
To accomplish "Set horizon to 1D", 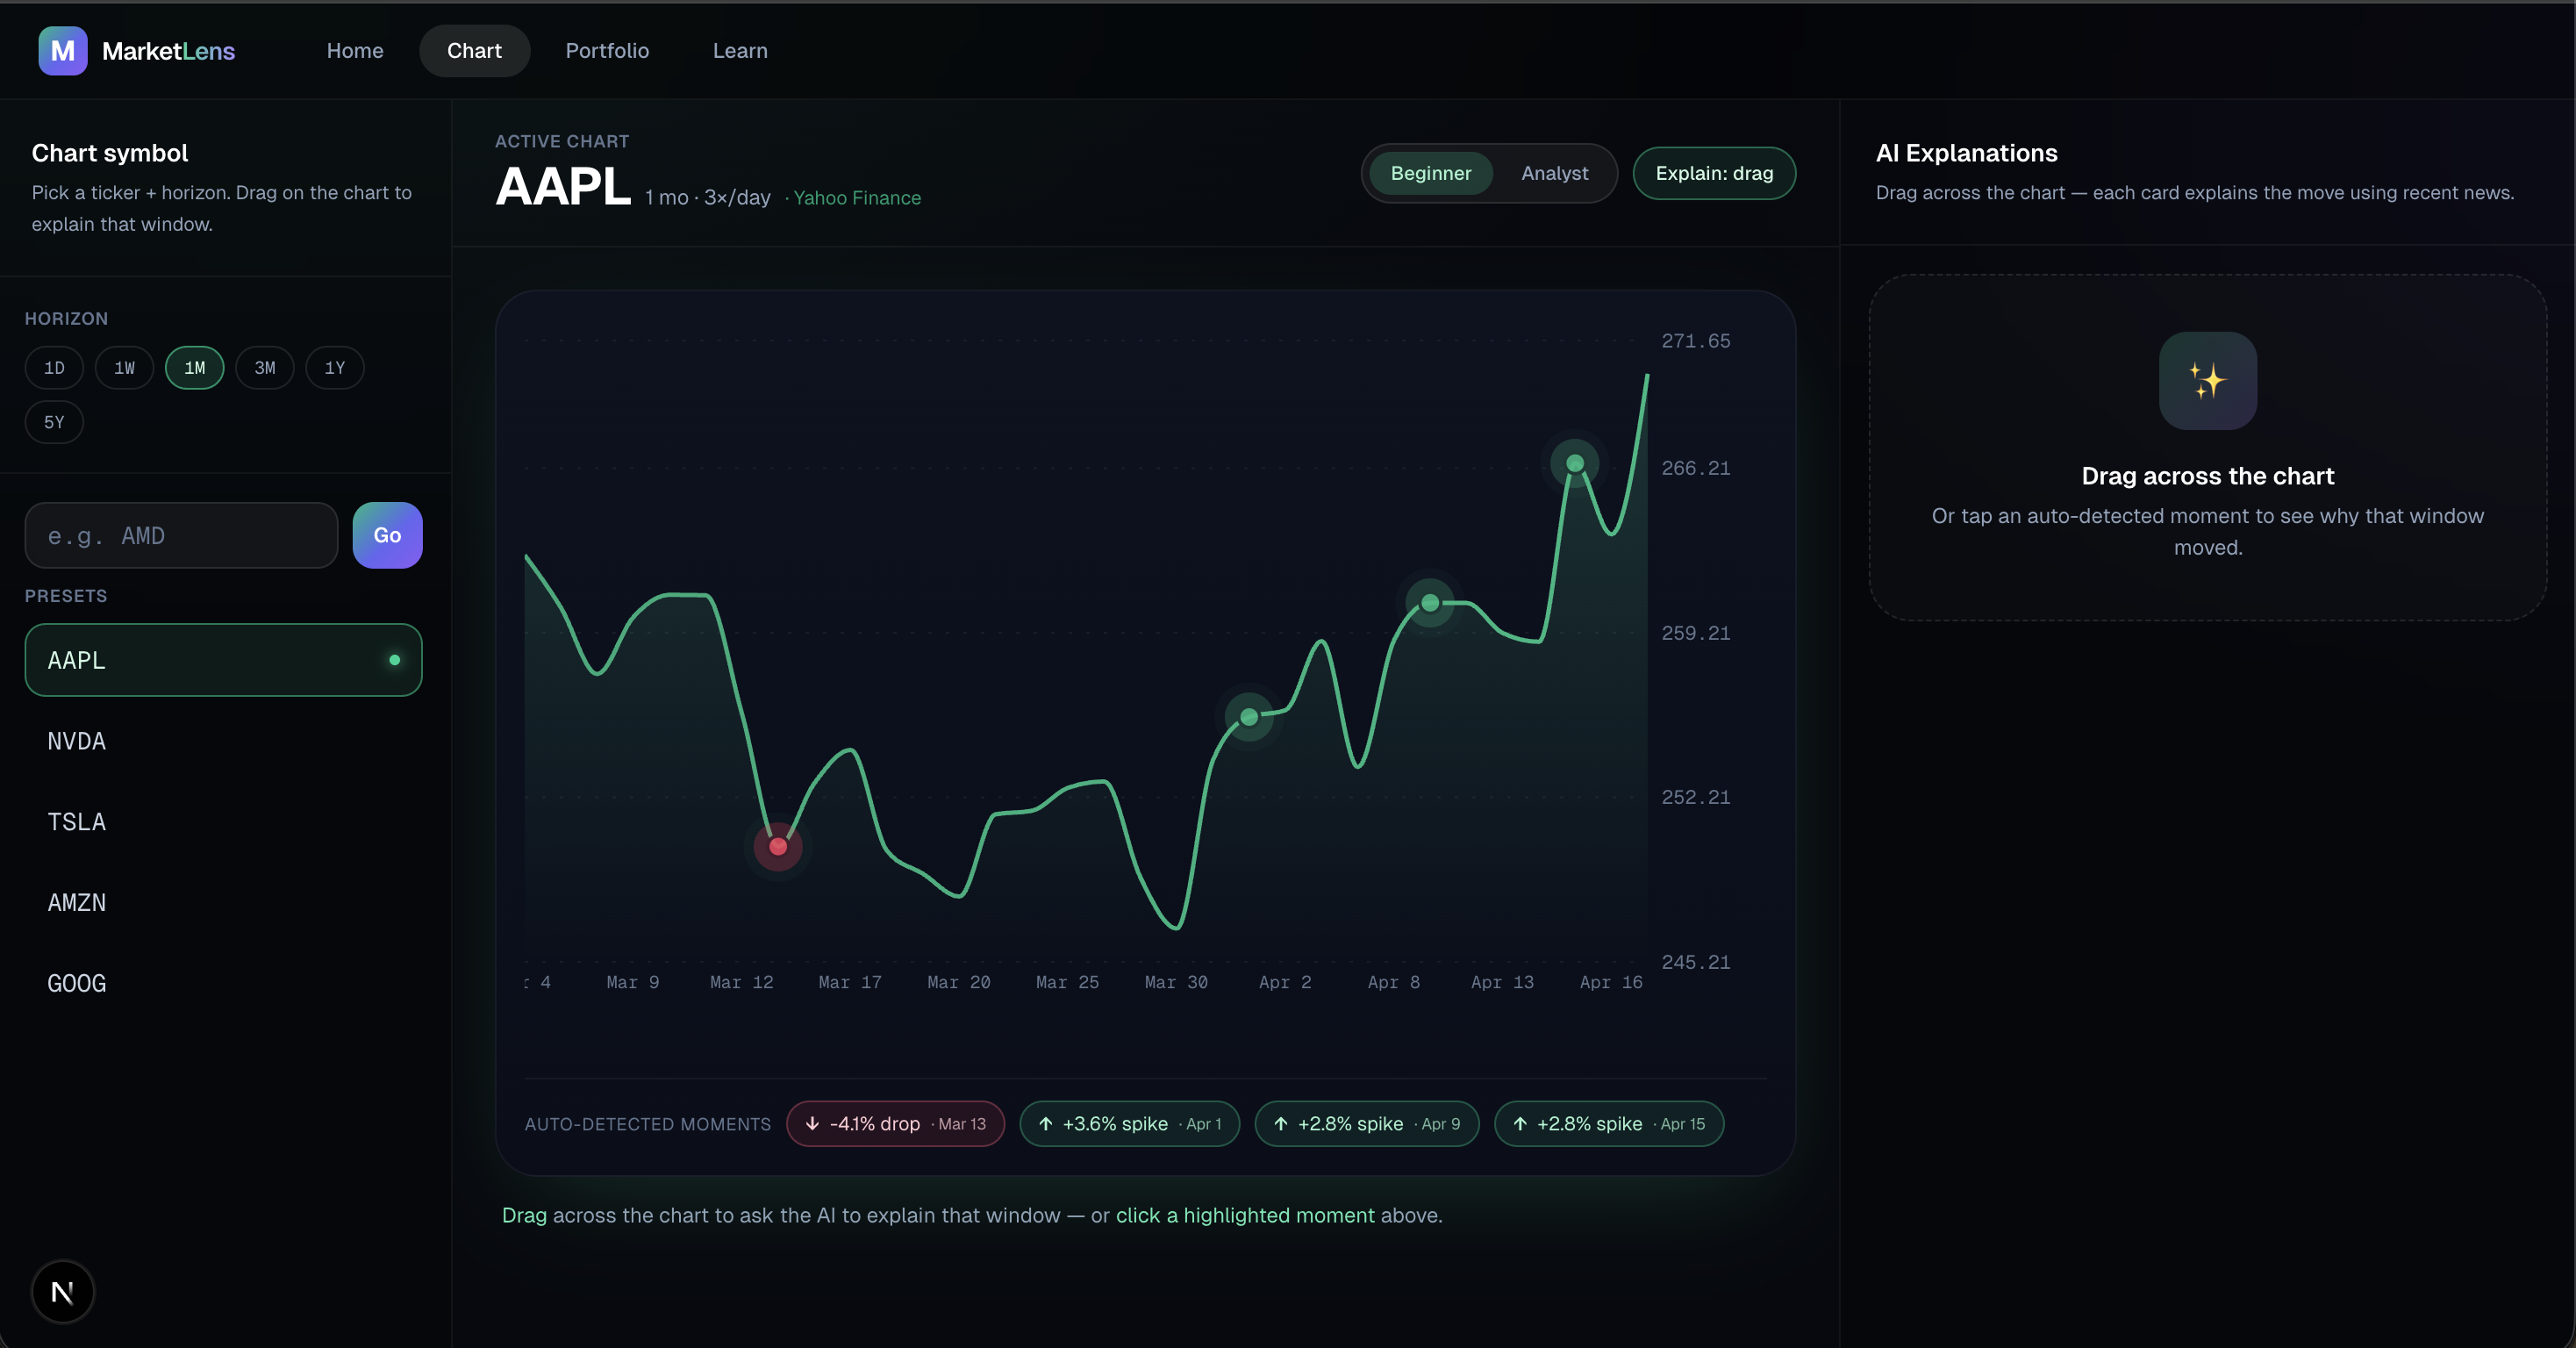I will click(x=54, y=368).
